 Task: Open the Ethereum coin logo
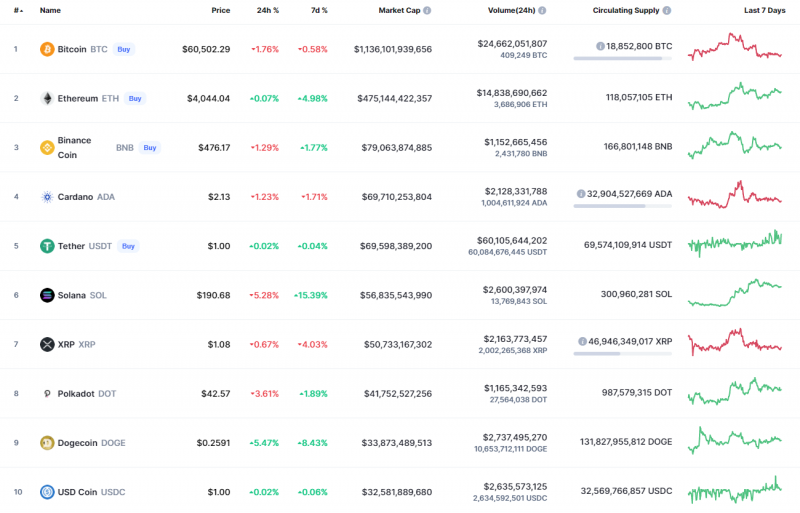(x=47, y=99)
